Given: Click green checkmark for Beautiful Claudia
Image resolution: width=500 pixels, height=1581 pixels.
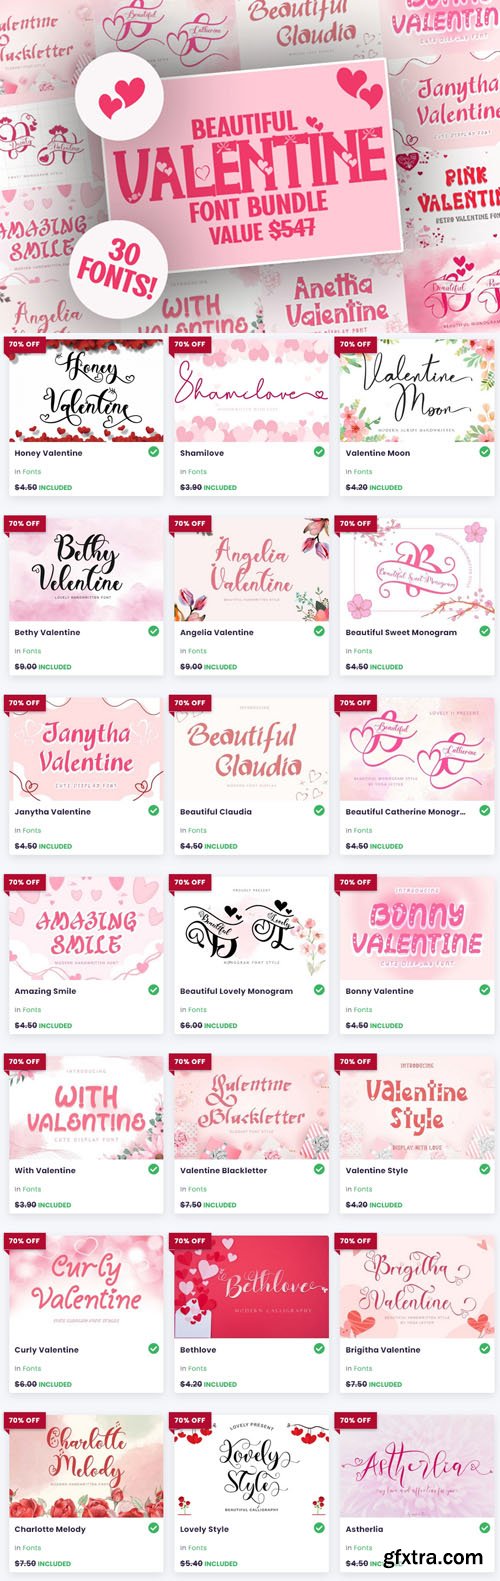Looking at the screenshot, I should (319, 811).
